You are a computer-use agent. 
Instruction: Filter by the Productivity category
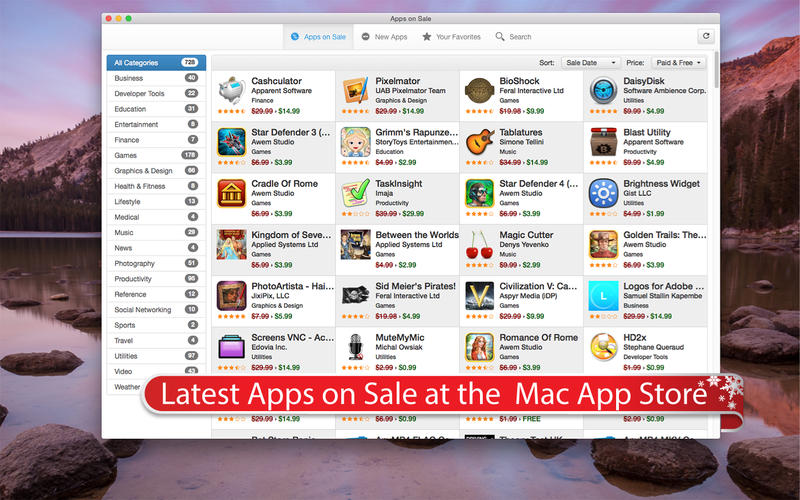155,279
